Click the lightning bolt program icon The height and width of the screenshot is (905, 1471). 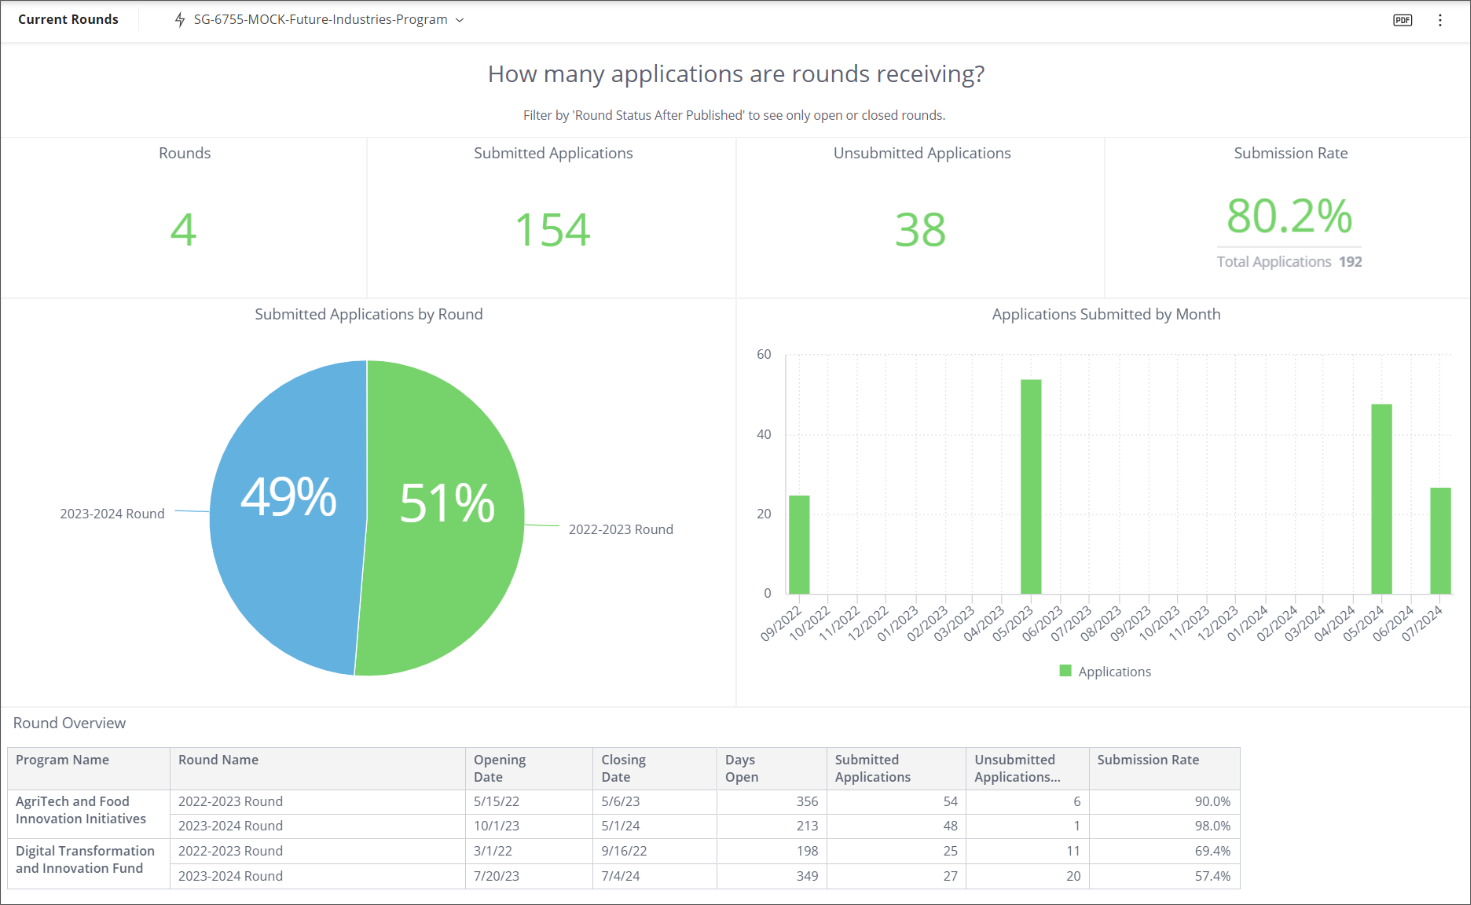[180, 20]
